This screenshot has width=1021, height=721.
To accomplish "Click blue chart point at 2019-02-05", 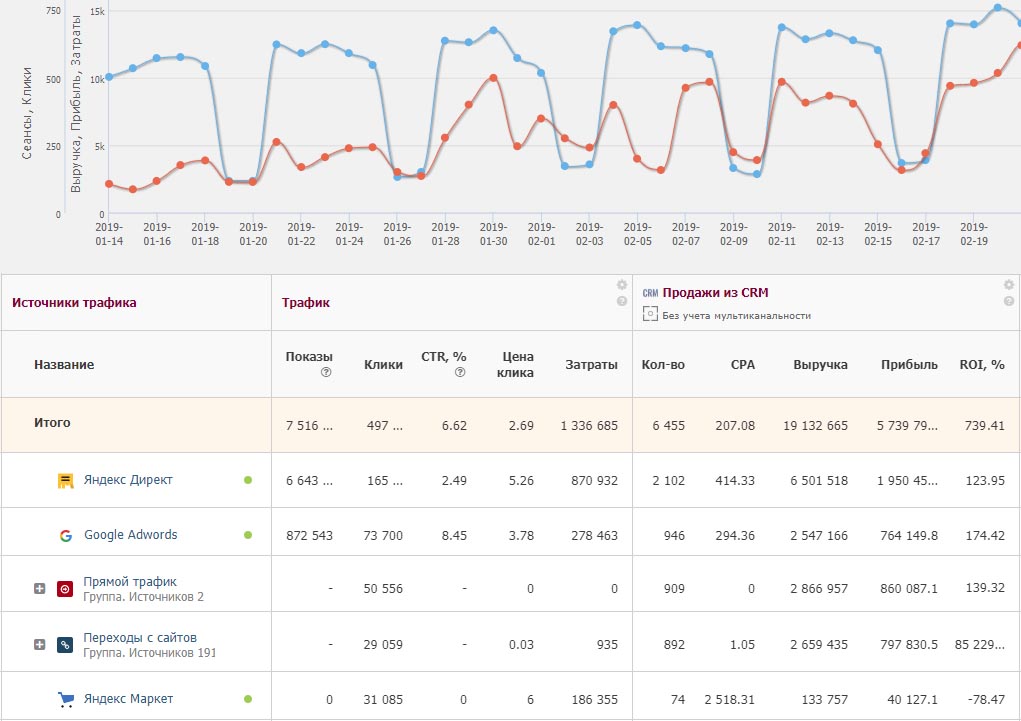I will [637, 25].
